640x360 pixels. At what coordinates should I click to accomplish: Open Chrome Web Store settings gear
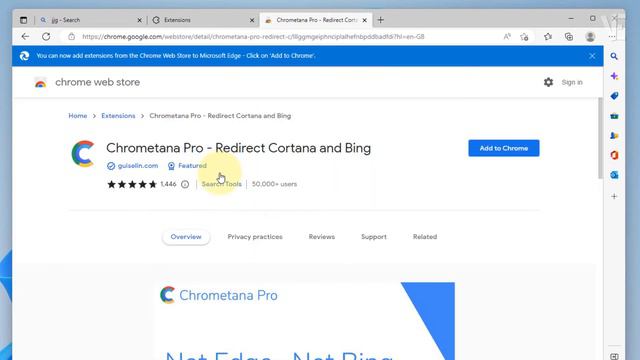tap(549, 82)
